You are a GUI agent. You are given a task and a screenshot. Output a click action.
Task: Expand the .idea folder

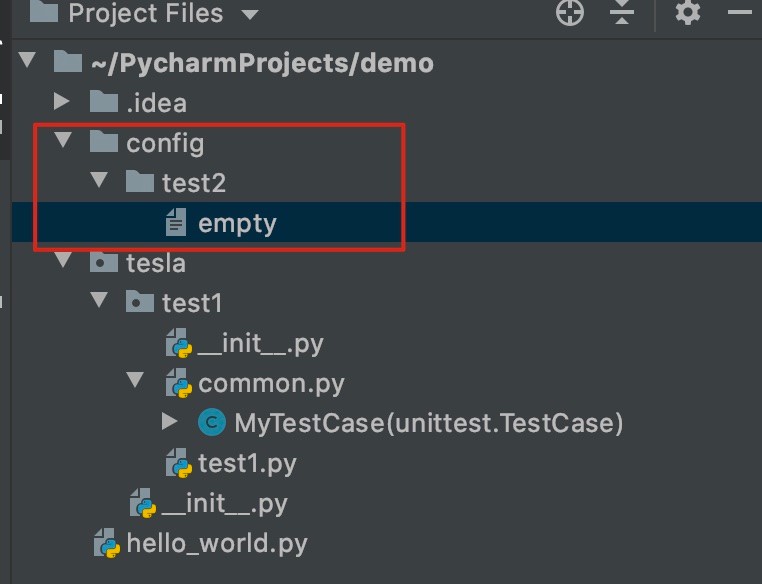pyautogui.click(x=62, y=101)
